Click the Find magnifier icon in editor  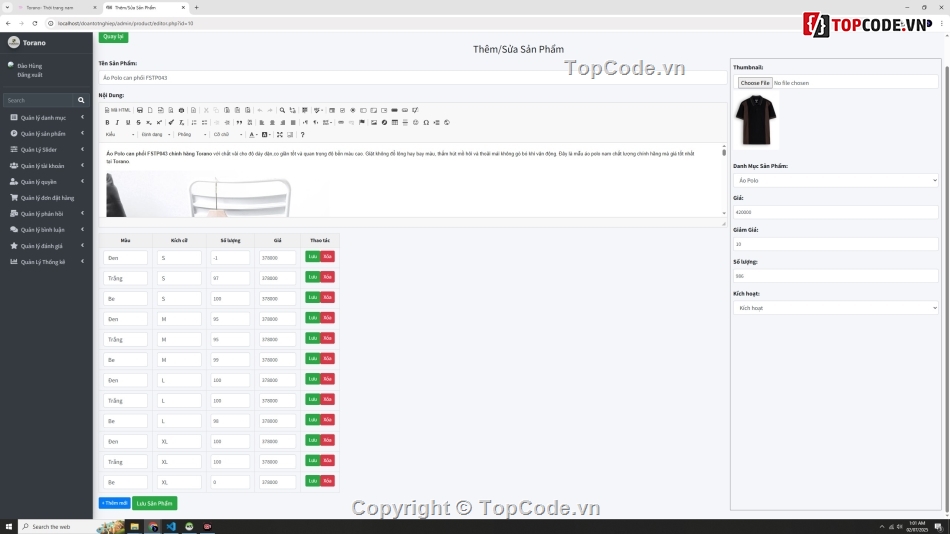[282, 110]
